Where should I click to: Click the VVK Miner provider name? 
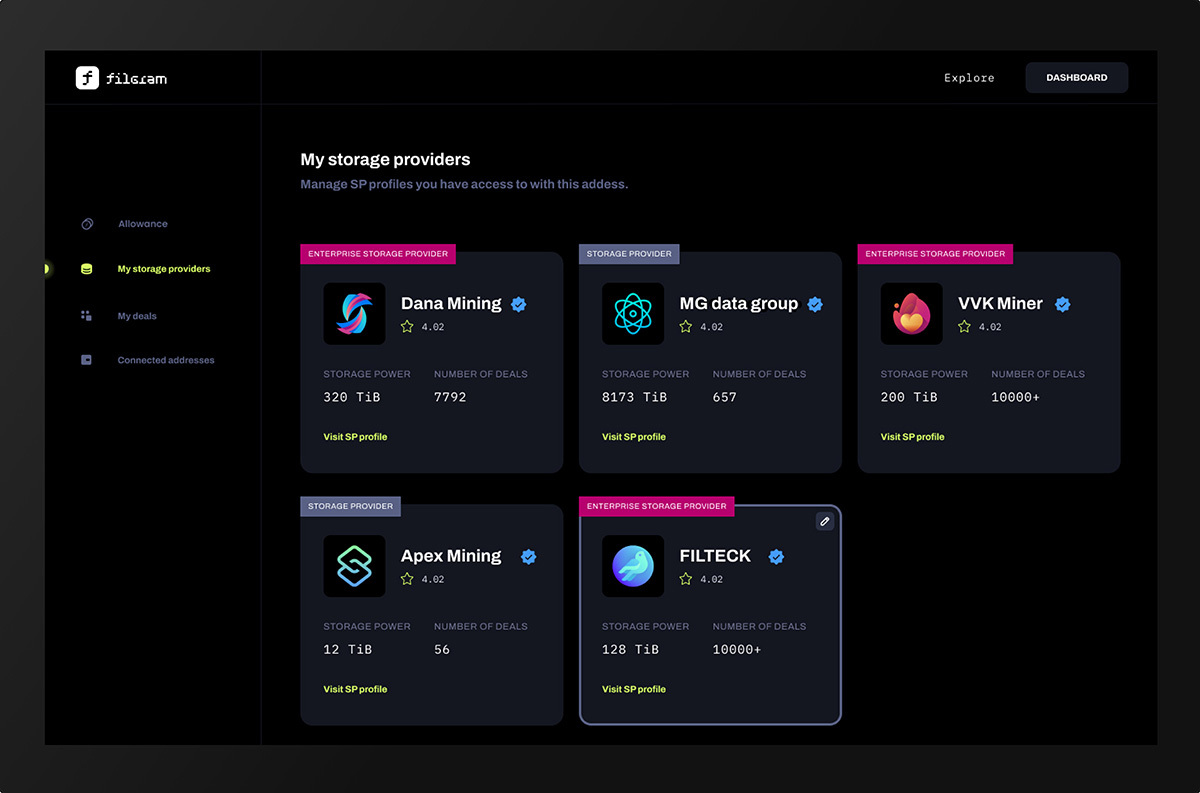[1001, 304]
